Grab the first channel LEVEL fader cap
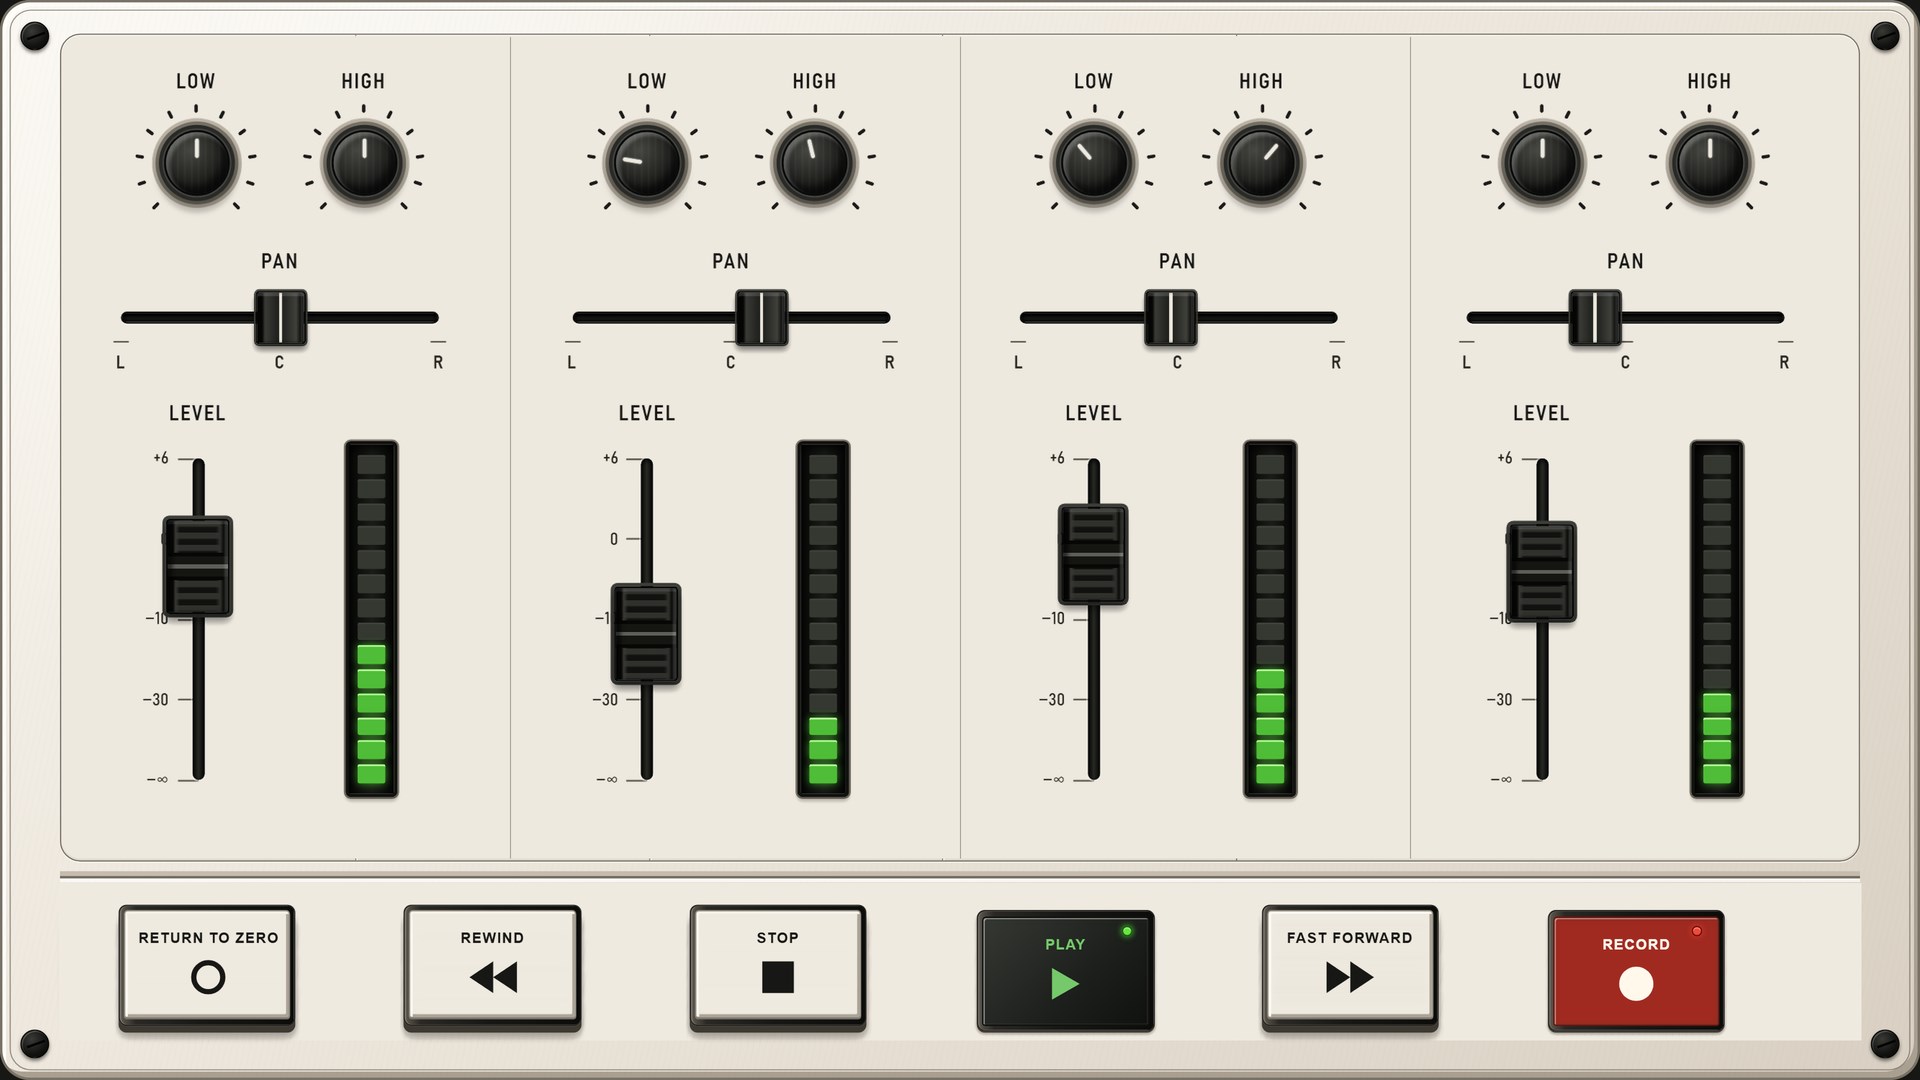The height and width of the screenshot is (1080, 1920). (x=198, y=566)
